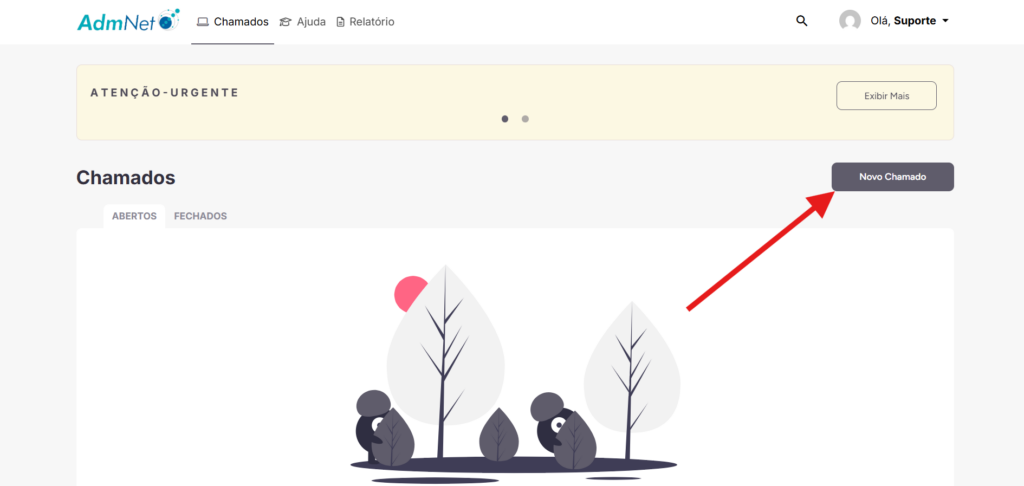
Task: Click the empty-state trees illustration
Action: click(515, 374)
